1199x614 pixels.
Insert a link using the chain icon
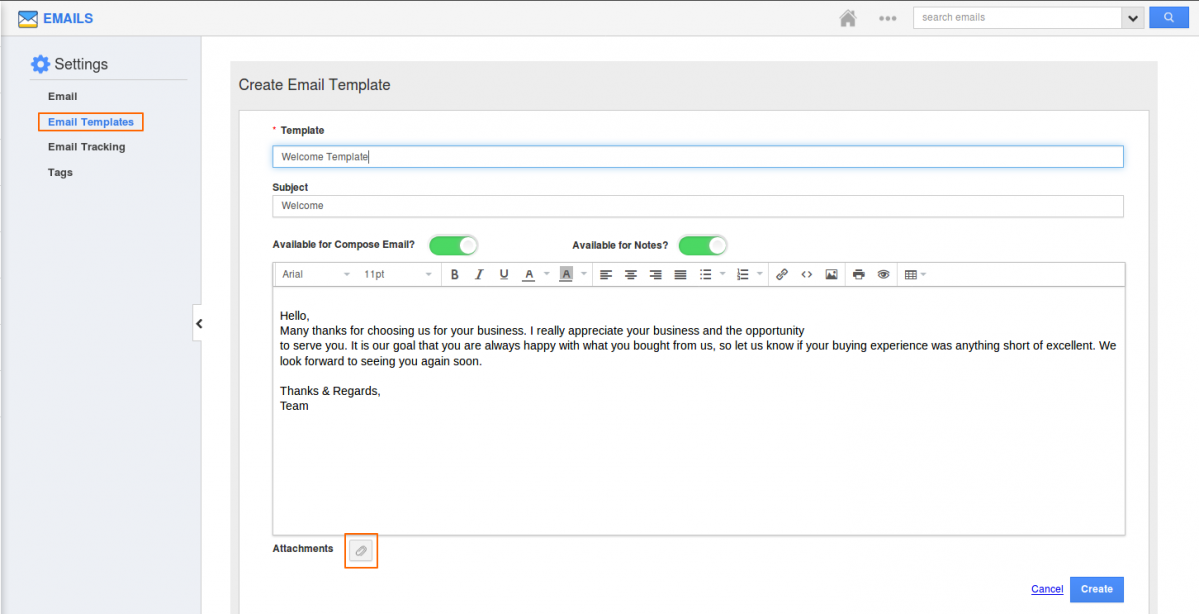(x=782, y=274)
